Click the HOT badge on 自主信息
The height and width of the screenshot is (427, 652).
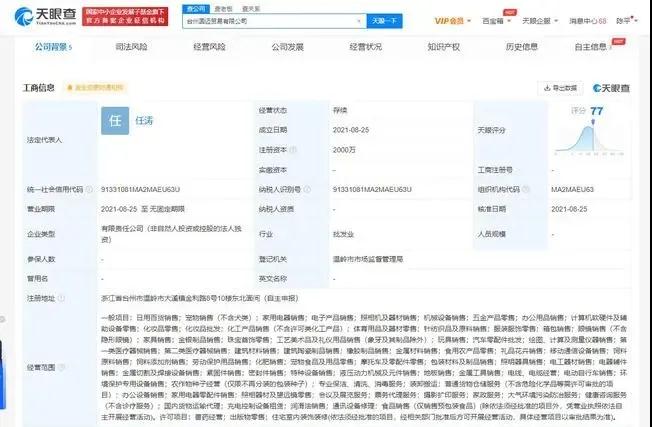click(x=618, y=42)
